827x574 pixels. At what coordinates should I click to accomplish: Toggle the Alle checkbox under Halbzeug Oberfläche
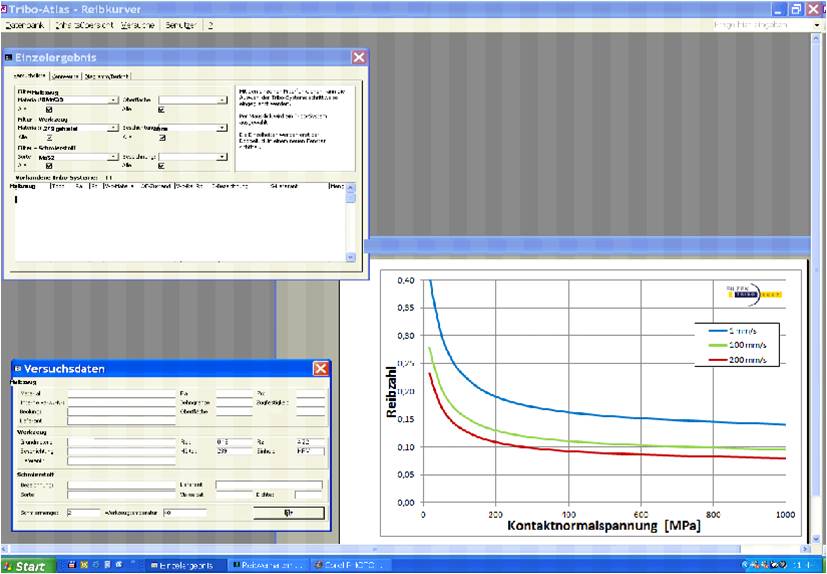pos(161,110)
